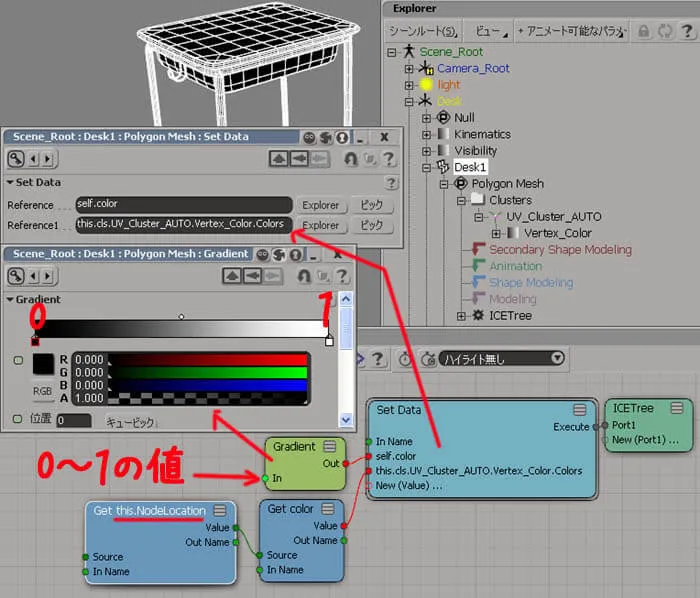The image size is (700, 598).
Task: Click the refresh icon in Explorer toolbar
Action: click(665, 31)
